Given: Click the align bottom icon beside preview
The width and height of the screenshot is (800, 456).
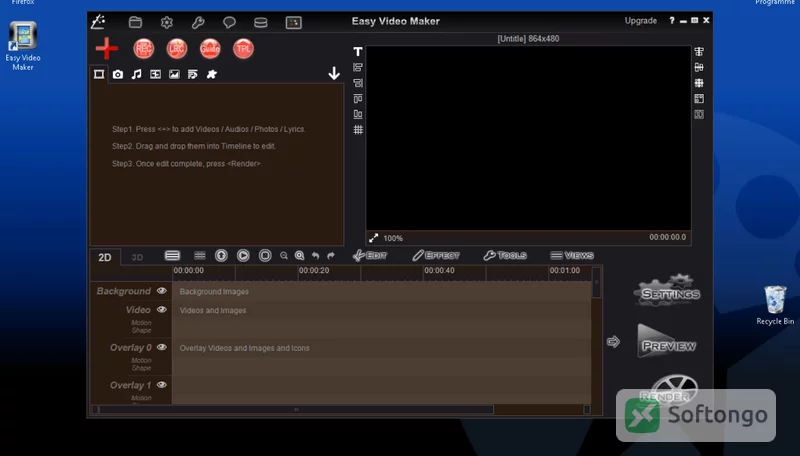Looking at the screenshot, I should point(358,114).
